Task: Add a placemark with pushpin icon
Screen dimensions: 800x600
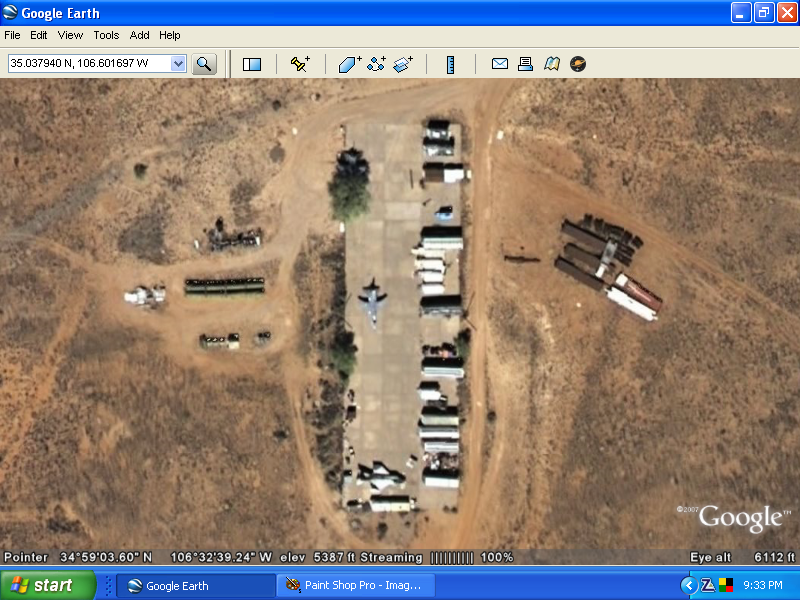Action: (x=300, y=64)
